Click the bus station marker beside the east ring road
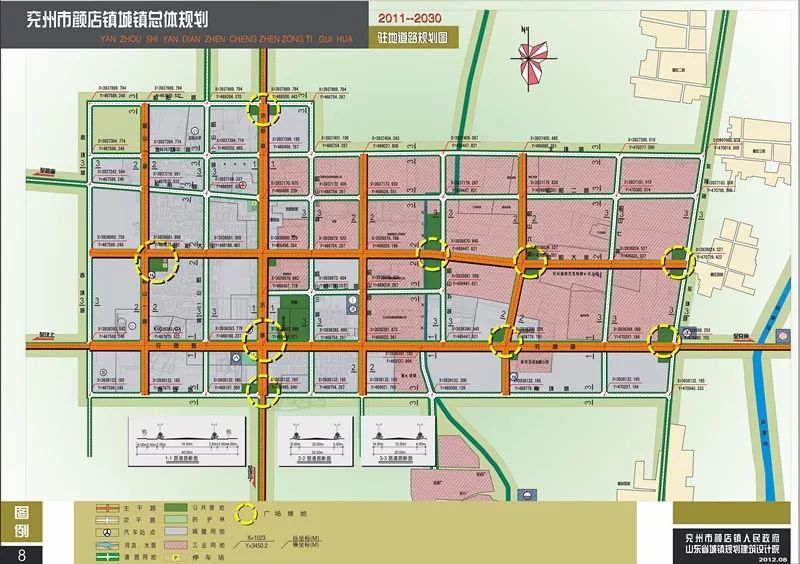This screenshot has width=800, height=564. click(x=687, y=332)
